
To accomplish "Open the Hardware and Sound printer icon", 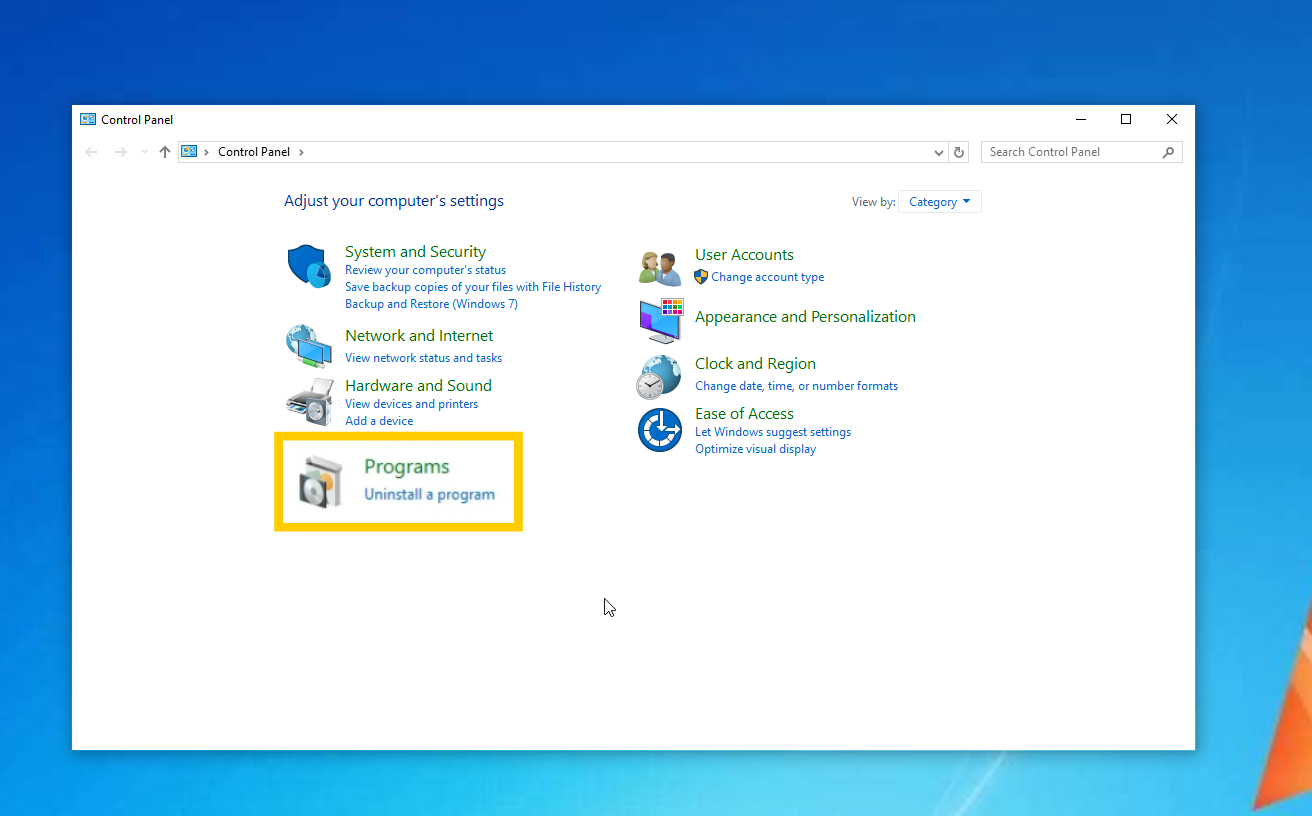I will point(309,401).
